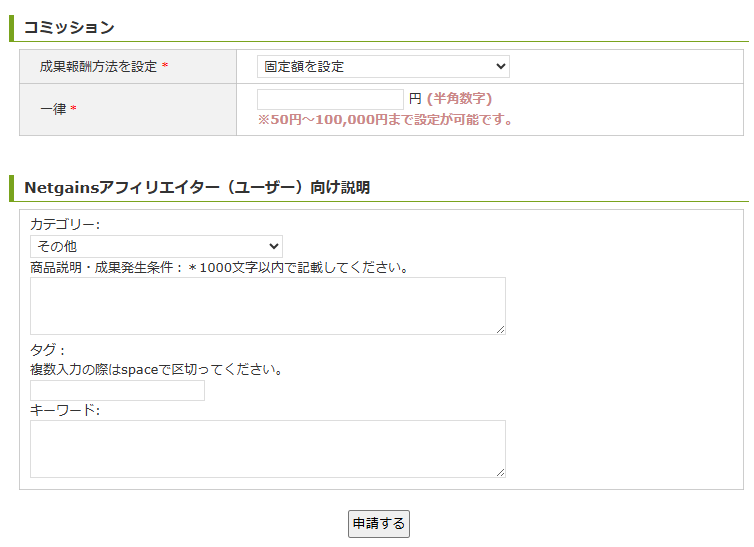Click the Netgainsアフィリエイター向け説明 heading
This screenshot has width=754, height=547.
point(196,187)
